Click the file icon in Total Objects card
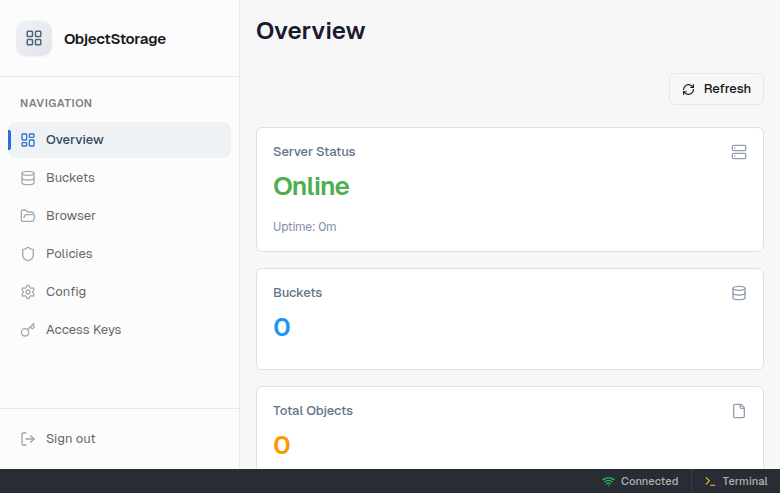The width and height of the screenshot is (780, 493). pyautogui.click(x=739, y=411)
